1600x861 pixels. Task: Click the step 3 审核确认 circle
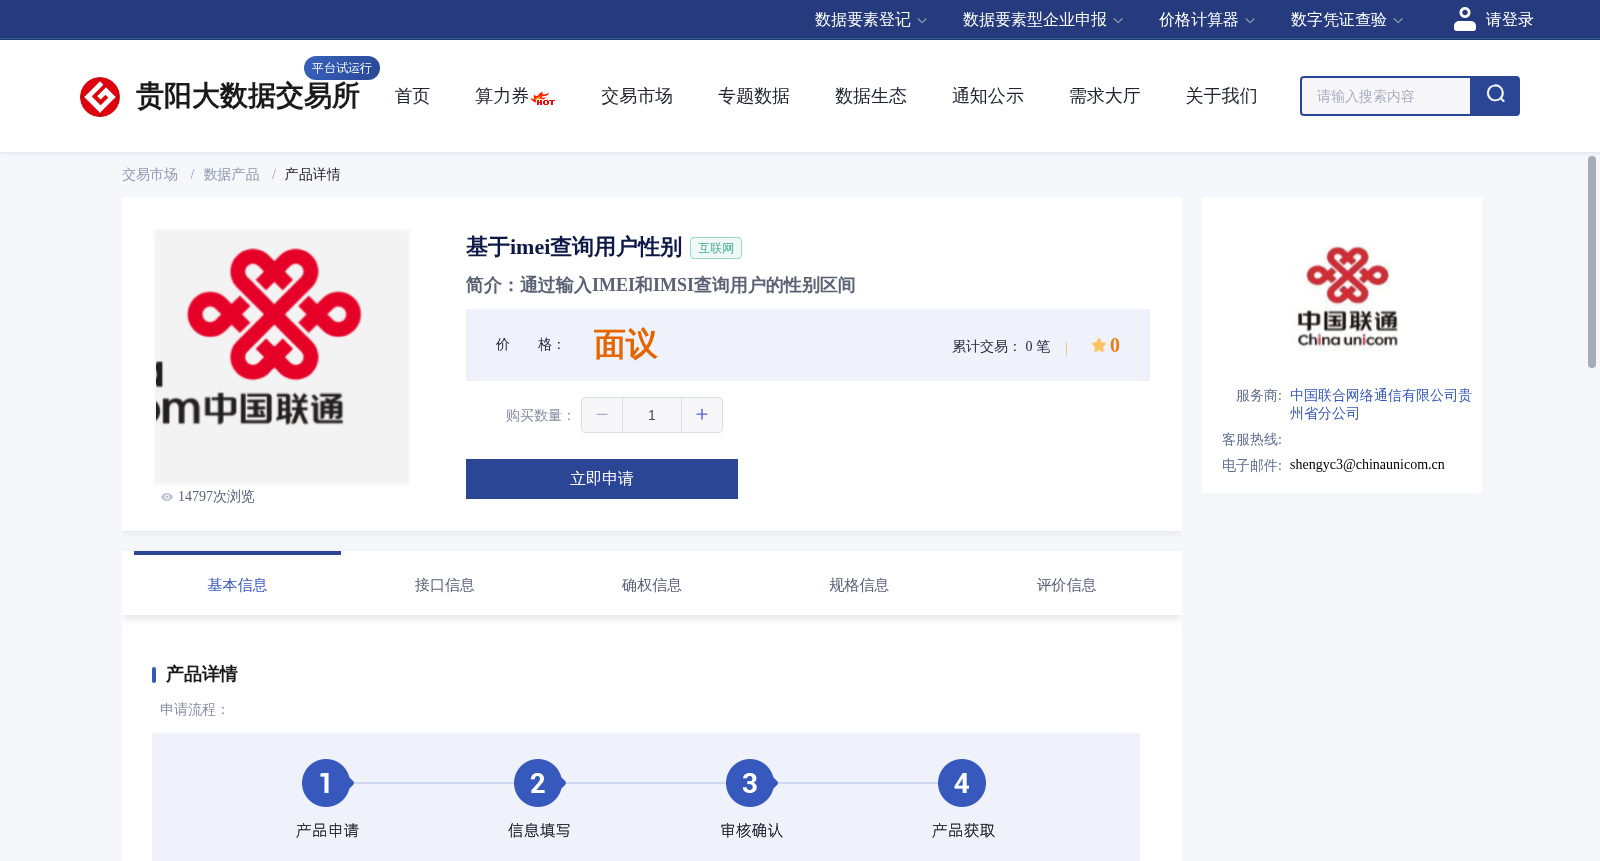click(x=750, y=783)
